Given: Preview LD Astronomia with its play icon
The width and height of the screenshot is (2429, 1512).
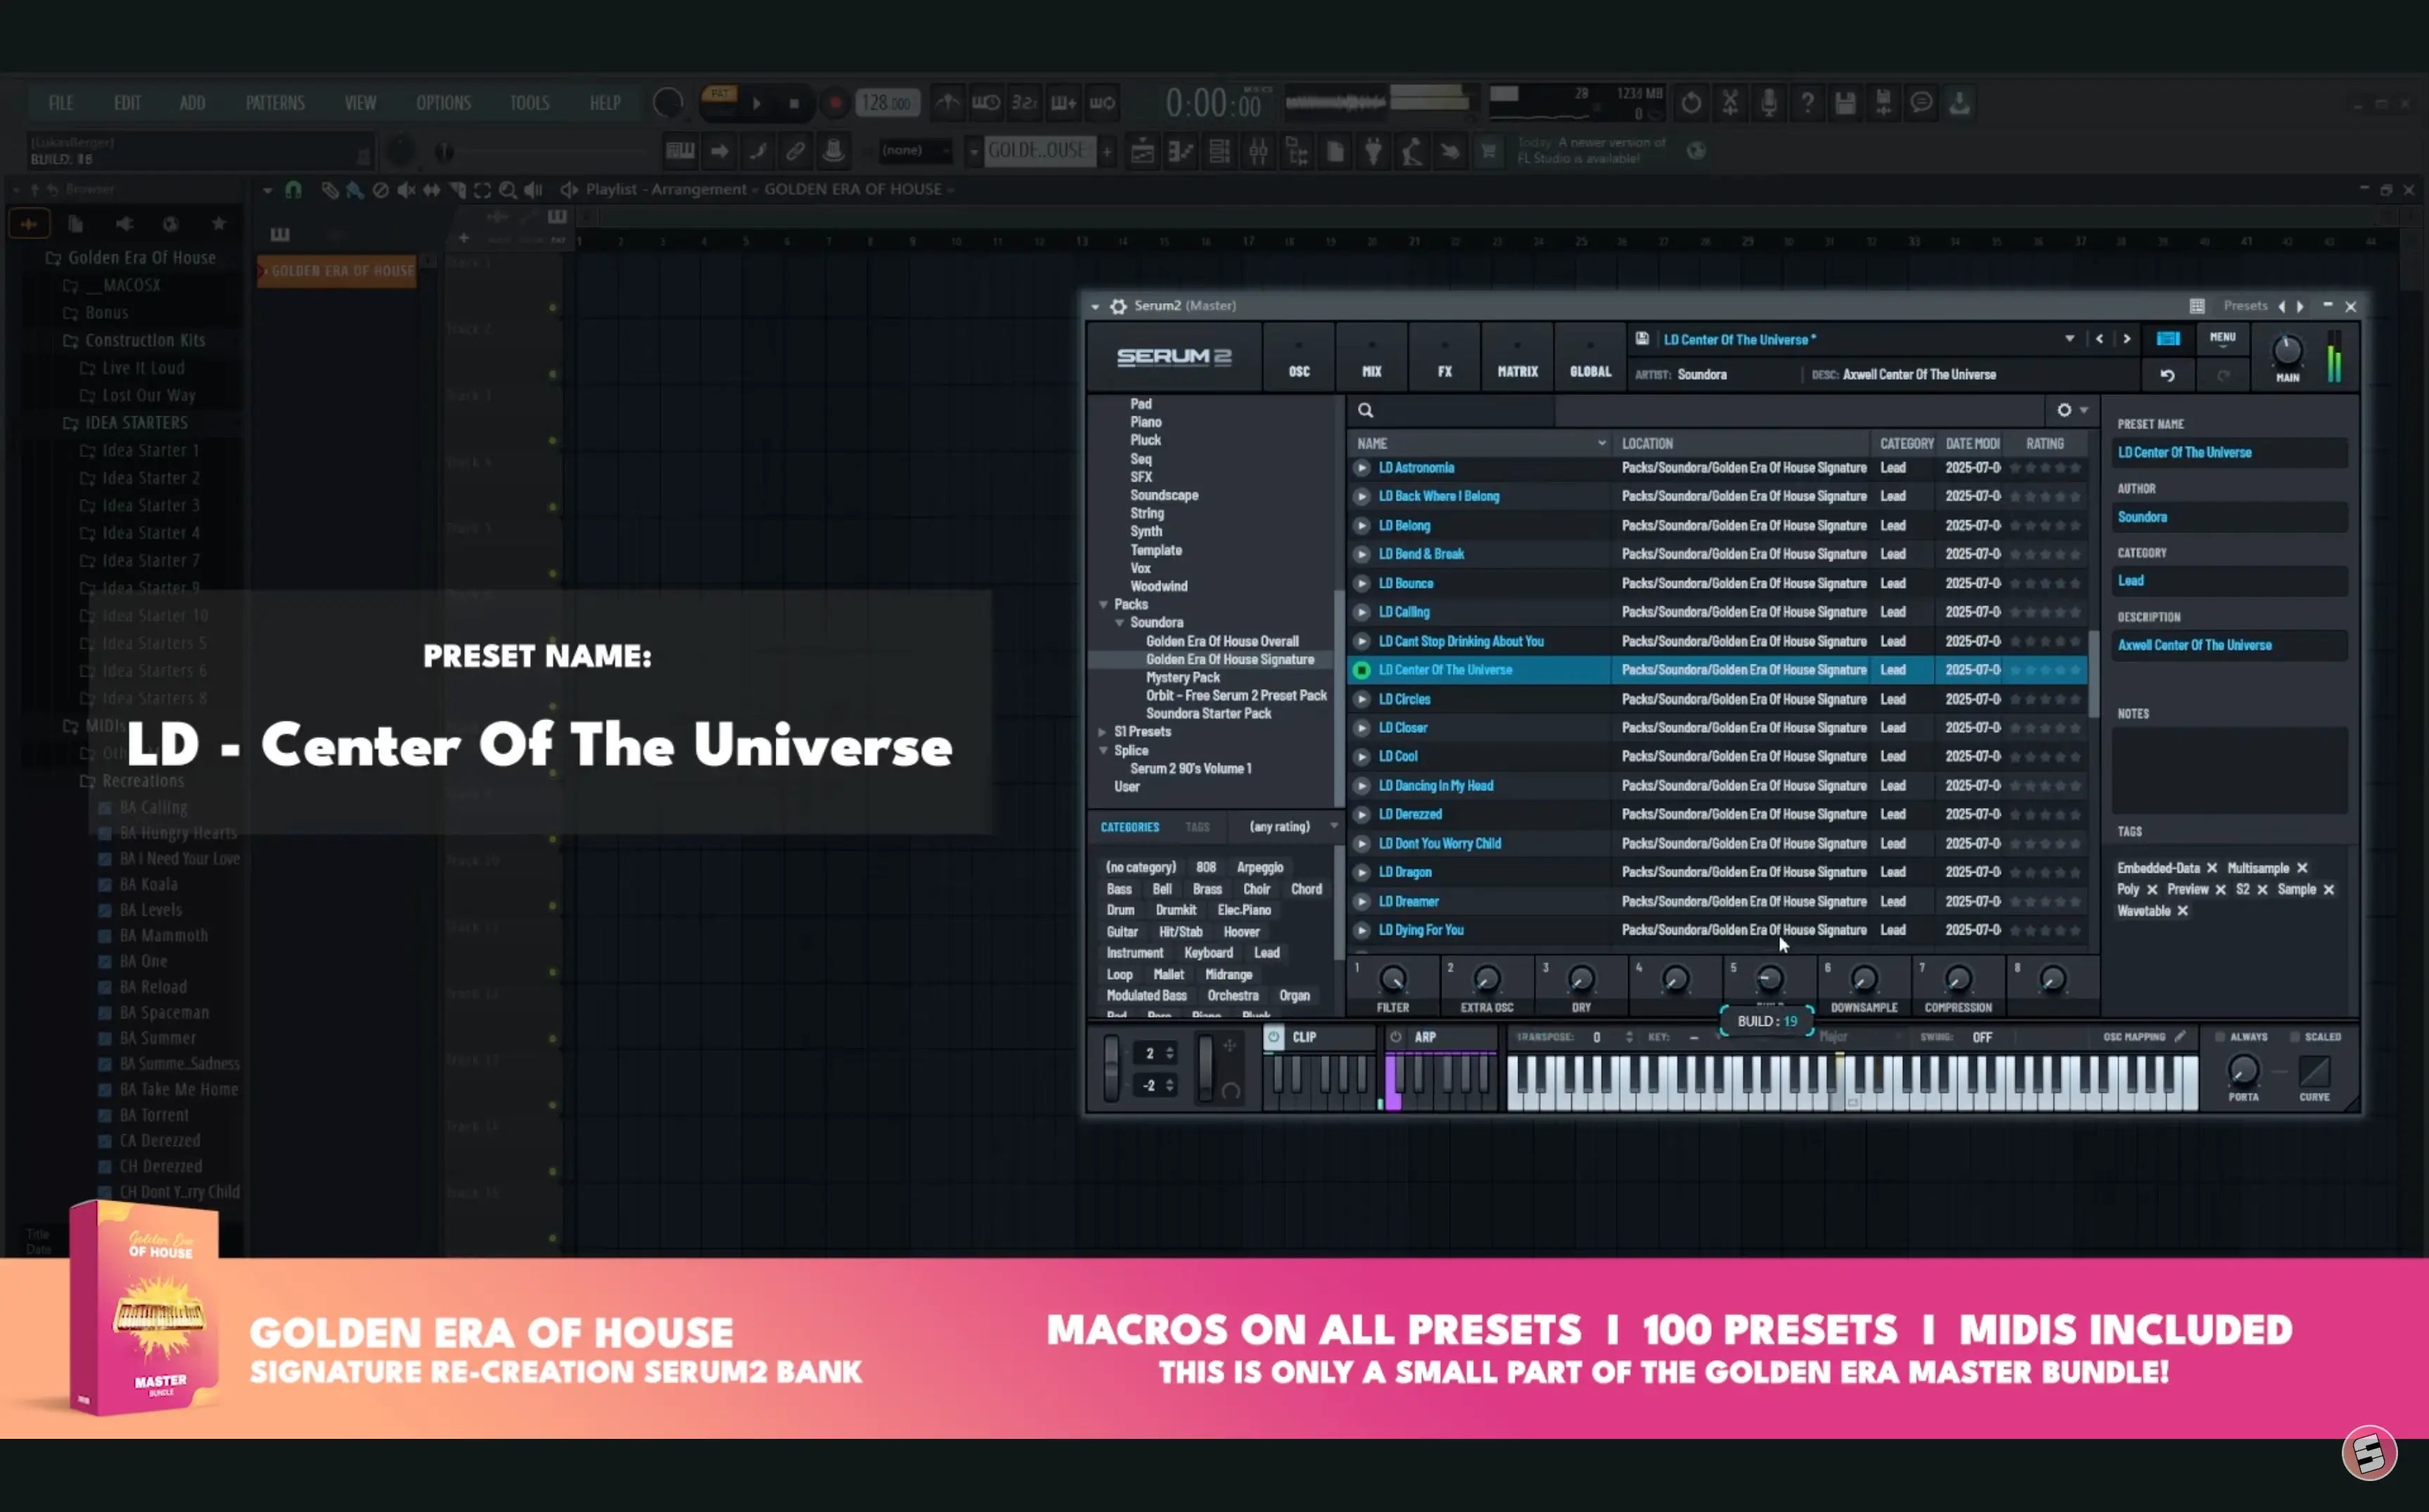Looking at the screenshot, I should point(1361,468).
